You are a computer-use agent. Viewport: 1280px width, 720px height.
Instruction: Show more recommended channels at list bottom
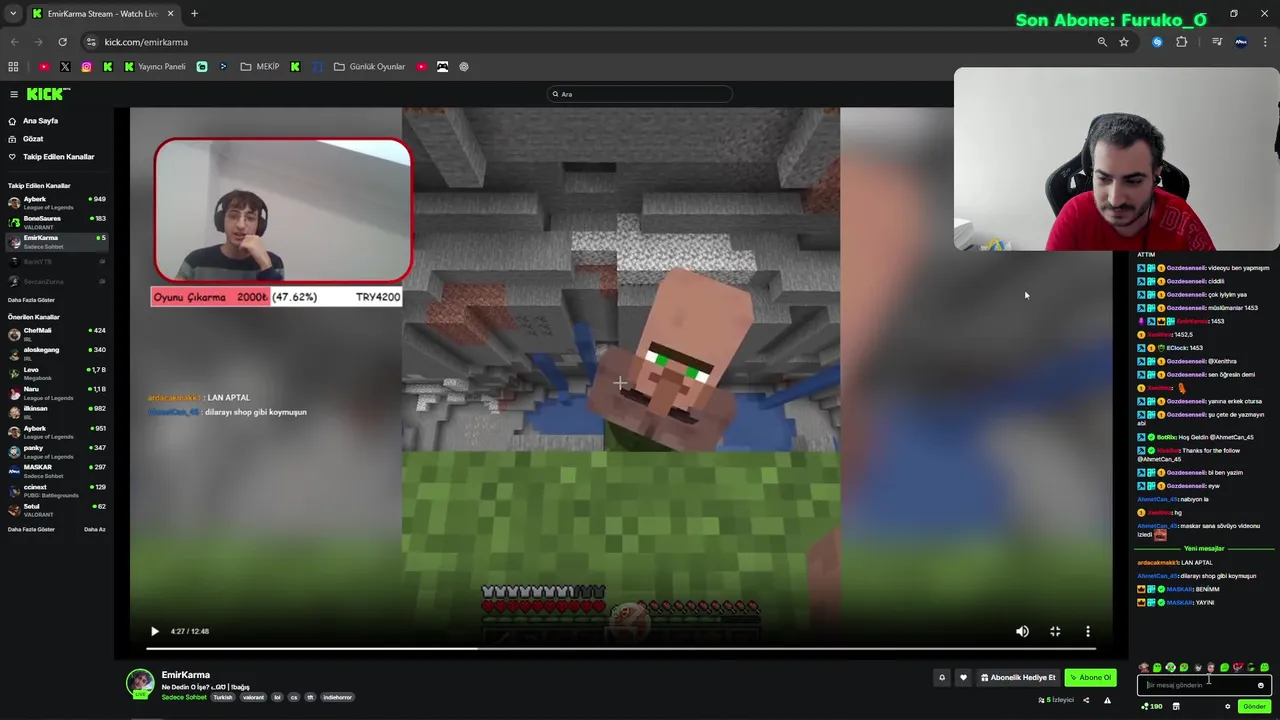tap(31, 529)
